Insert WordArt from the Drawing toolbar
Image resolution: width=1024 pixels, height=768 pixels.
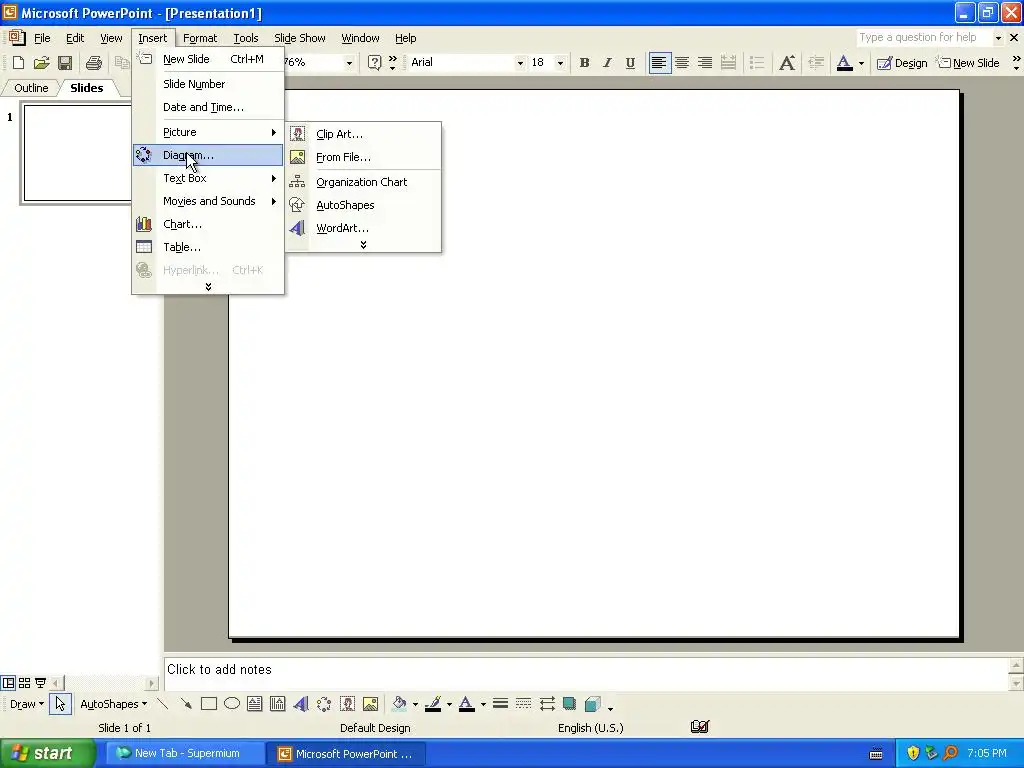(300, 704)
